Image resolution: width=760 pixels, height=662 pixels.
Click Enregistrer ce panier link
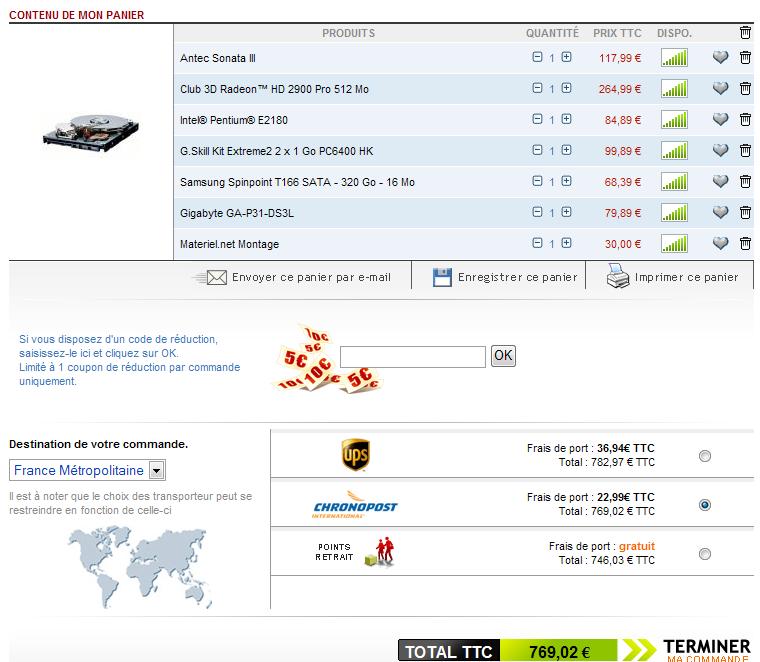click(517, 278)
